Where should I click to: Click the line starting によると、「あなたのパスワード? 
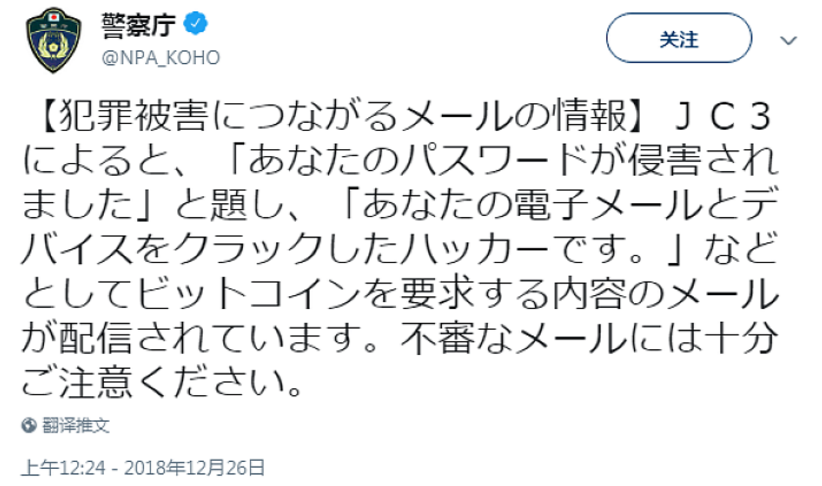(400, 159)
